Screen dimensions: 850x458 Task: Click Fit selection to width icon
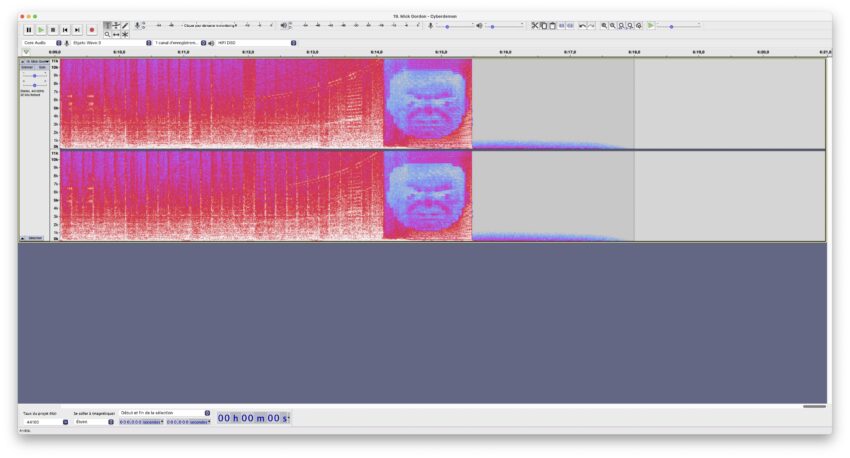(621, 25)
